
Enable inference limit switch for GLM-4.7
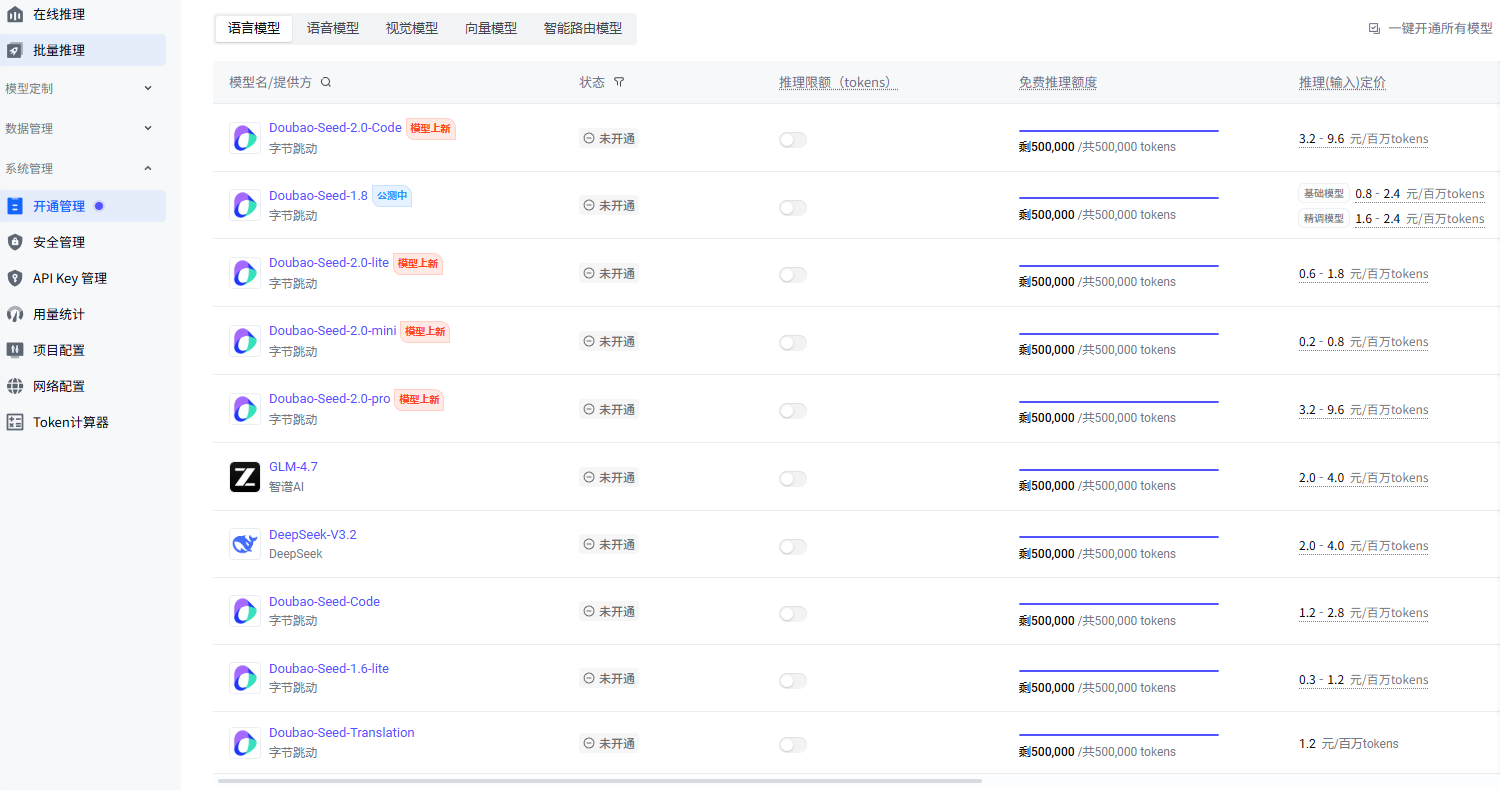(793, 479)
